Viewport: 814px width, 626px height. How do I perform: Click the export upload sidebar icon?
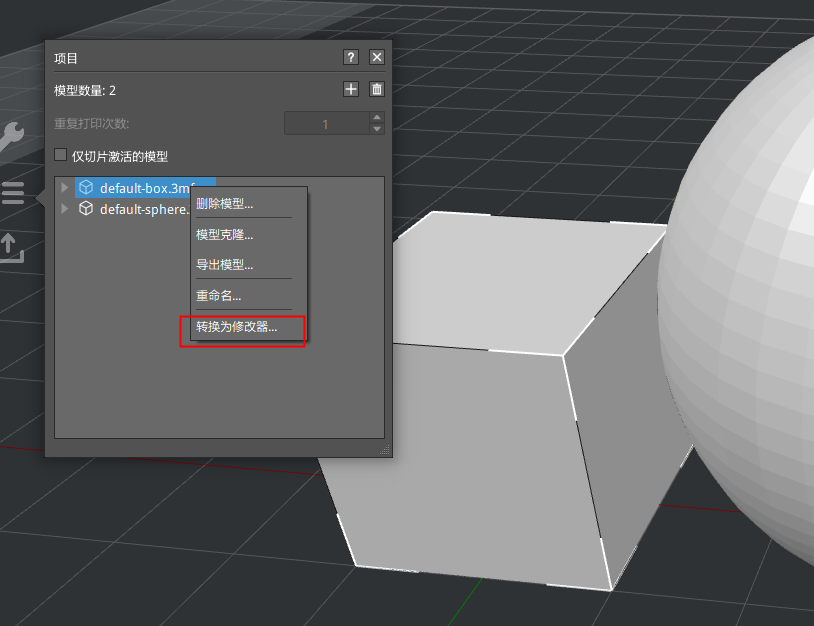coord(11,248)
